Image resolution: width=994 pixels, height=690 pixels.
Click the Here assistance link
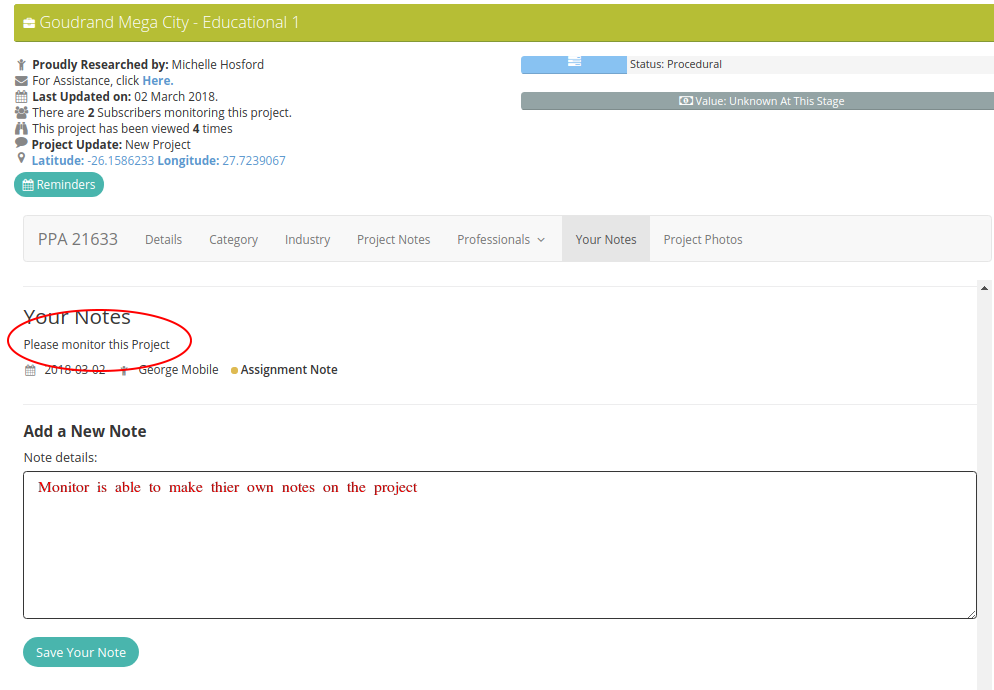click(x=158, y=81)
